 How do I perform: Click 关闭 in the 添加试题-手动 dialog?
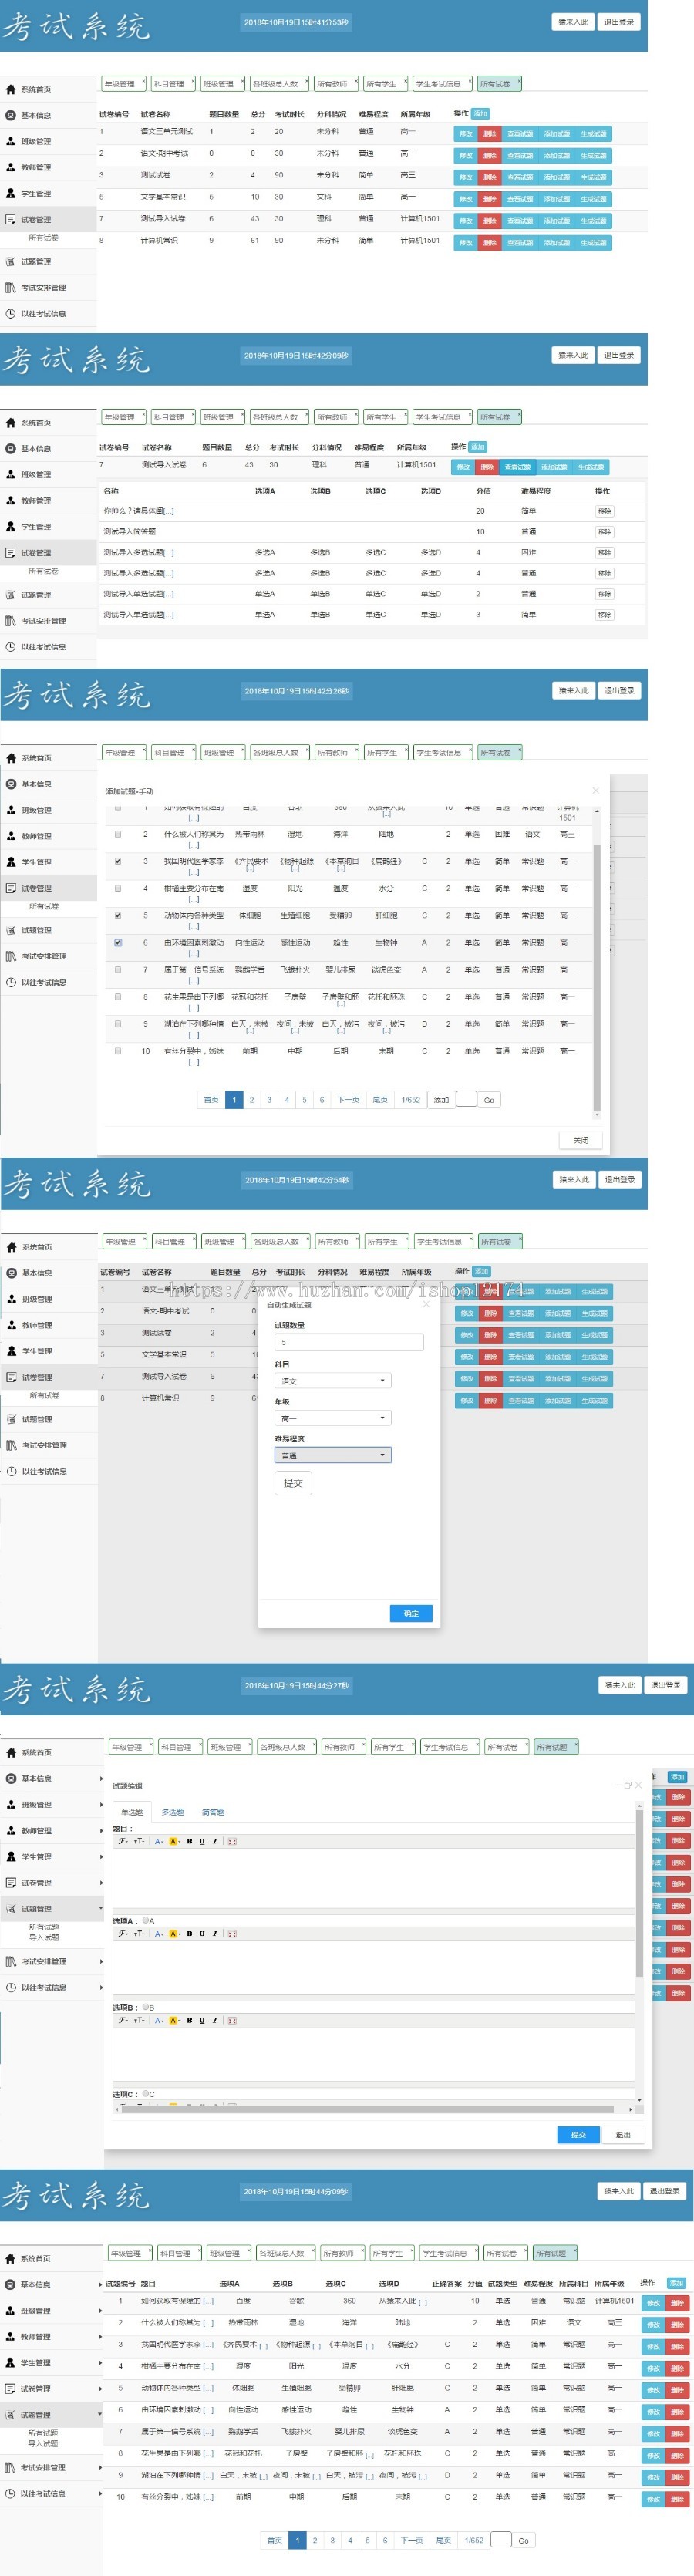point(581,1140)
